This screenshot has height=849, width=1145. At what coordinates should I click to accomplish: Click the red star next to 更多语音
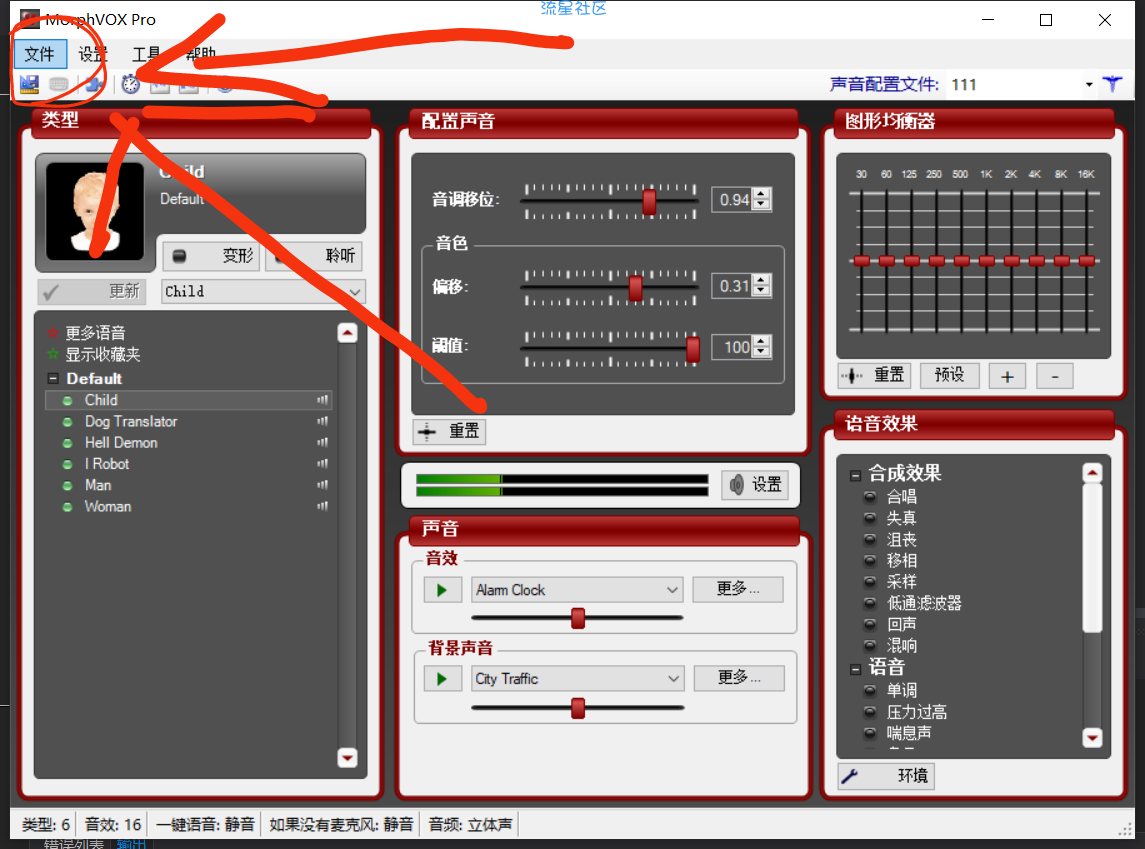click(53, 333)
